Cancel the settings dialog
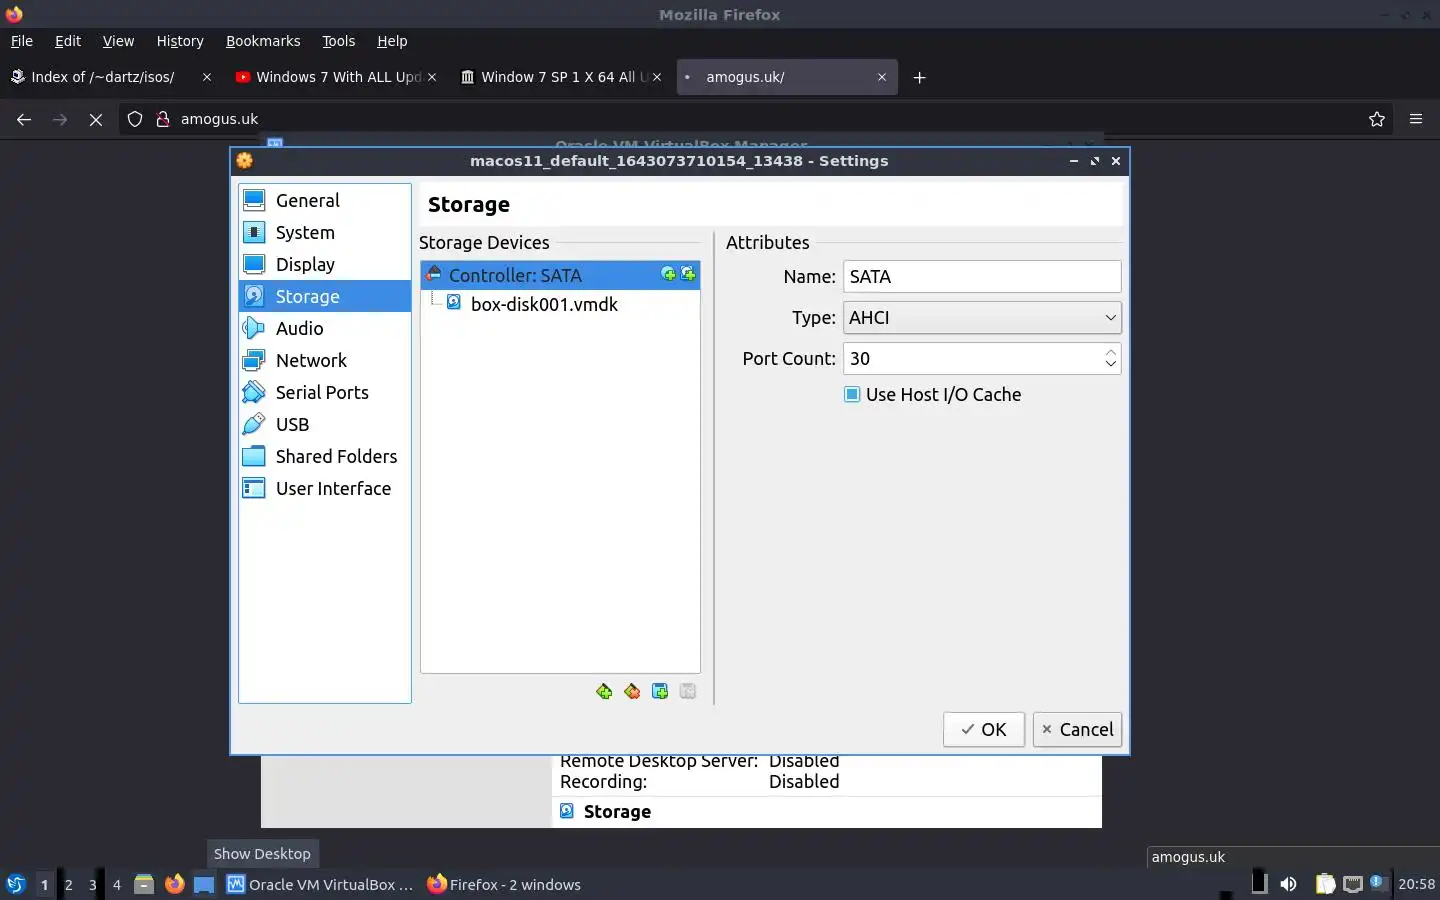Screen dimensions: 1440x900 click(1077, 729)
